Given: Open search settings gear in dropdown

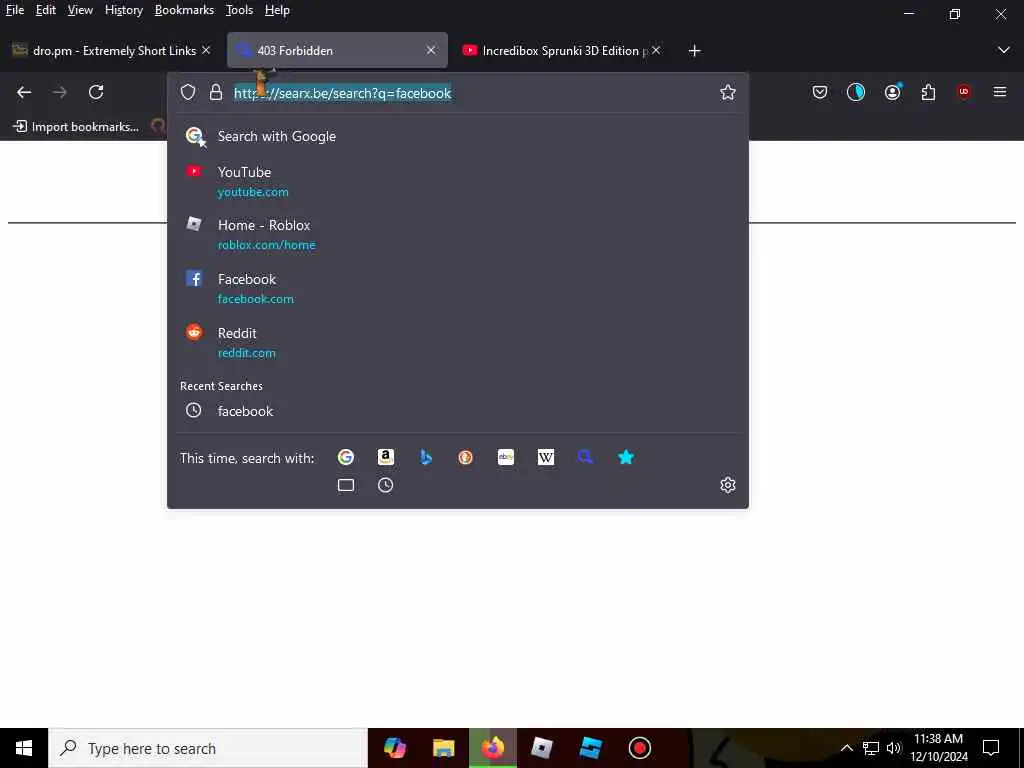Looking at the screenshot, I should click(728, 485).
